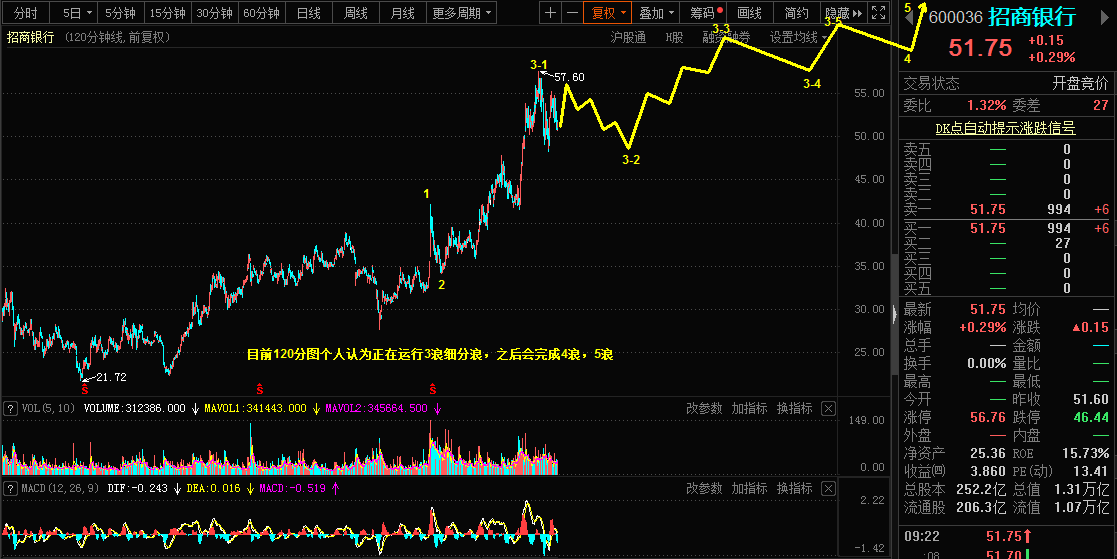Switch to 简约 simple mode
1117x559 pixels.
pos(796,13)
